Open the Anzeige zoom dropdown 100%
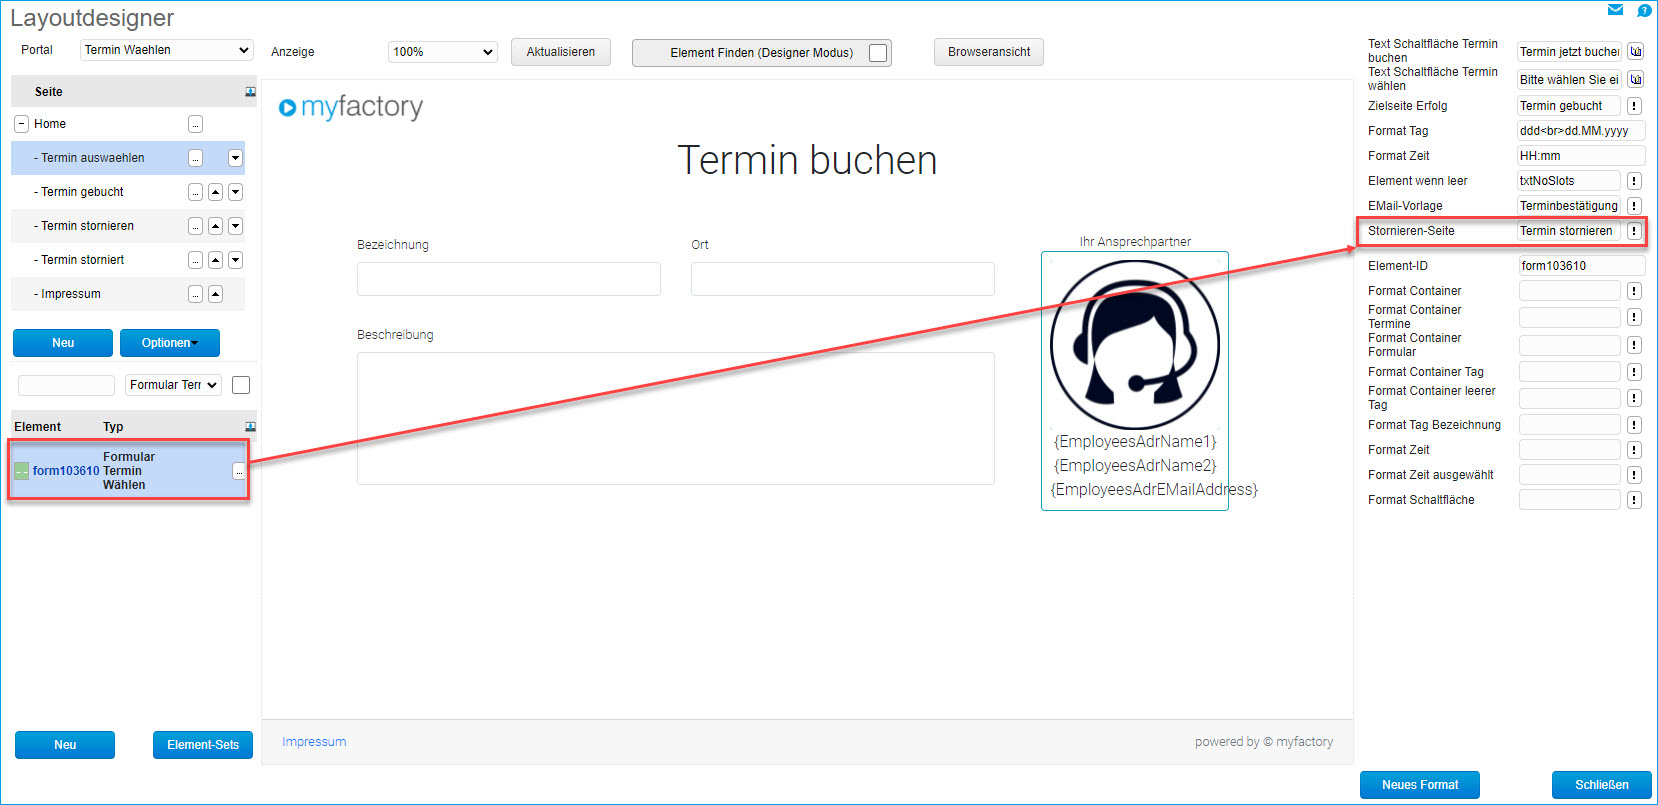1658x805 pixels. pos(443,52)
